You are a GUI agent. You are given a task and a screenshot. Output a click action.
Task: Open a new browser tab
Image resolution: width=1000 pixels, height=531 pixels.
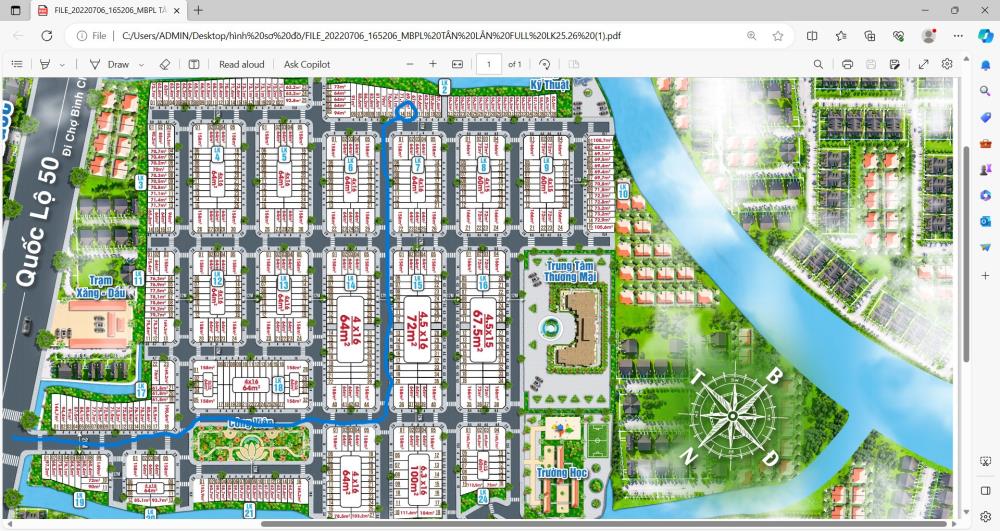point(198,10)
